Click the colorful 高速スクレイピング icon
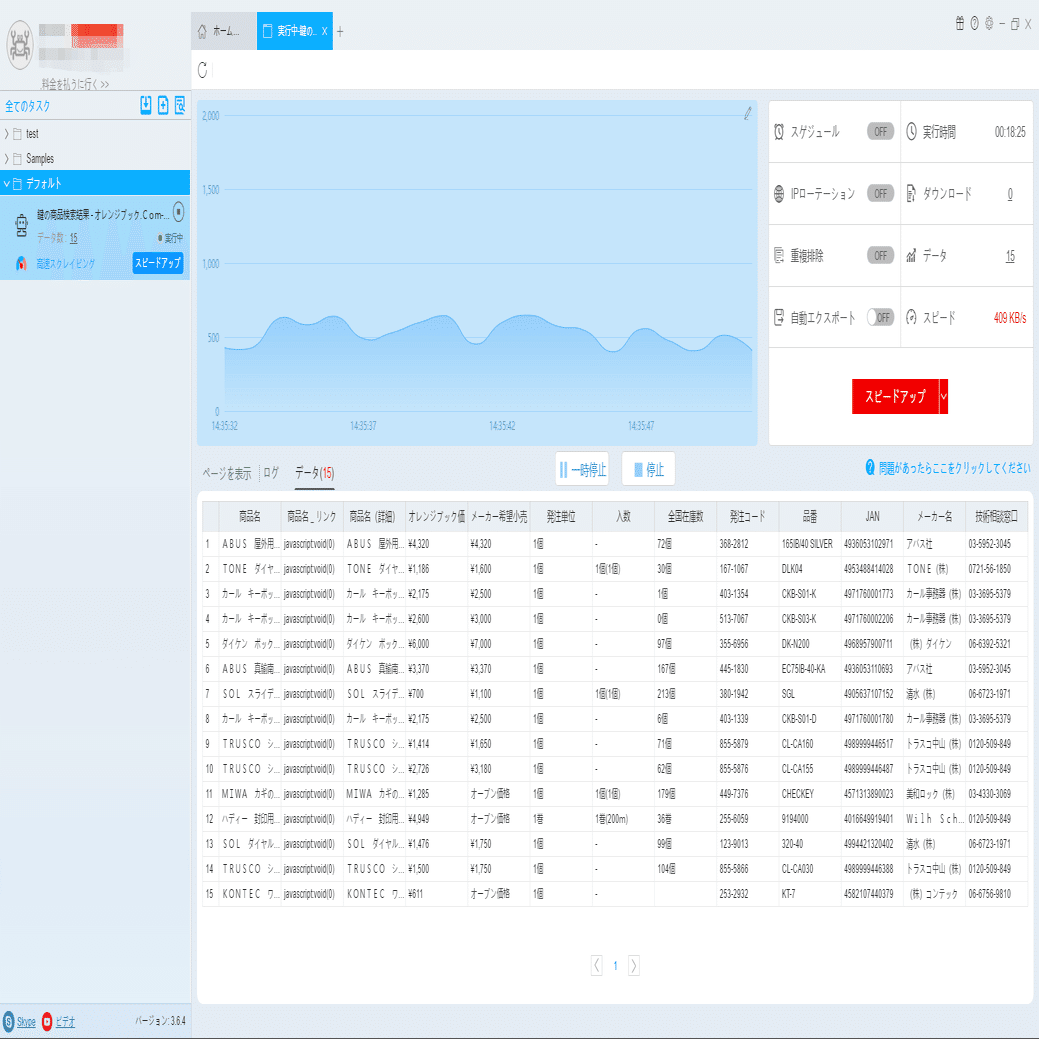The image size is (1039, 1039). click(x=21, y=263)
